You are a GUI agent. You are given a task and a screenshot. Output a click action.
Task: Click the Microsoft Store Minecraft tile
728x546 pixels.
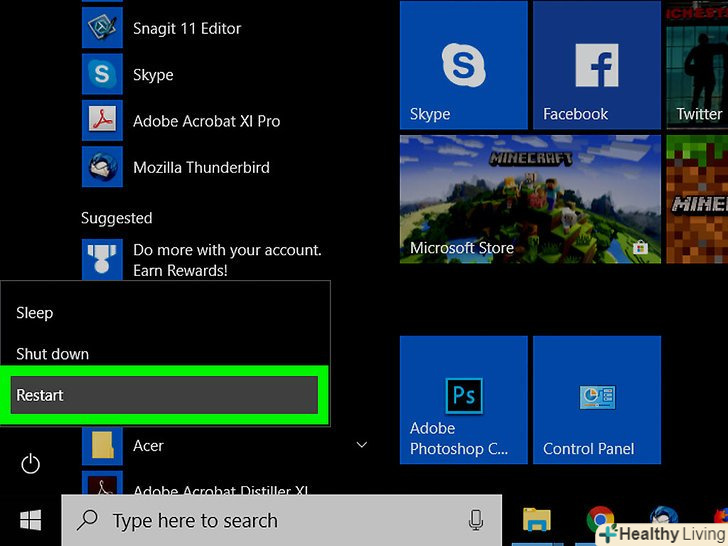tap(530, 199)
